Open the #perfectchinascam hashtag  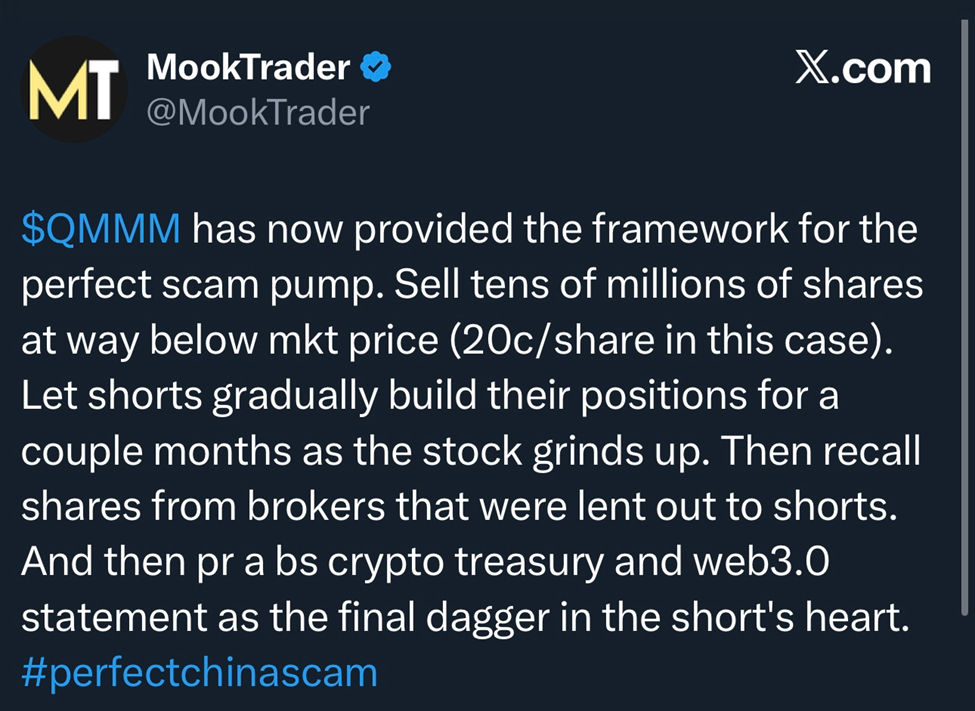pyautogui.click(x=199, y=672)
